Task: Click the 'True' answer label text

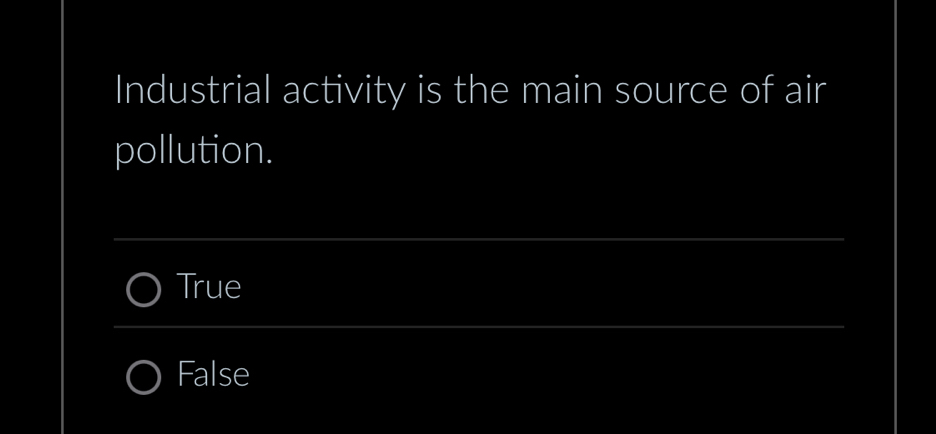Action: [x=210, y=286]
